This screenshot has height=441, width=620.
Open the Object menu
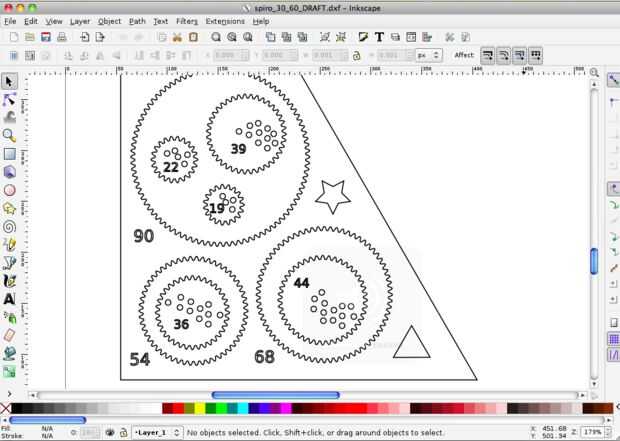(110, 21)
